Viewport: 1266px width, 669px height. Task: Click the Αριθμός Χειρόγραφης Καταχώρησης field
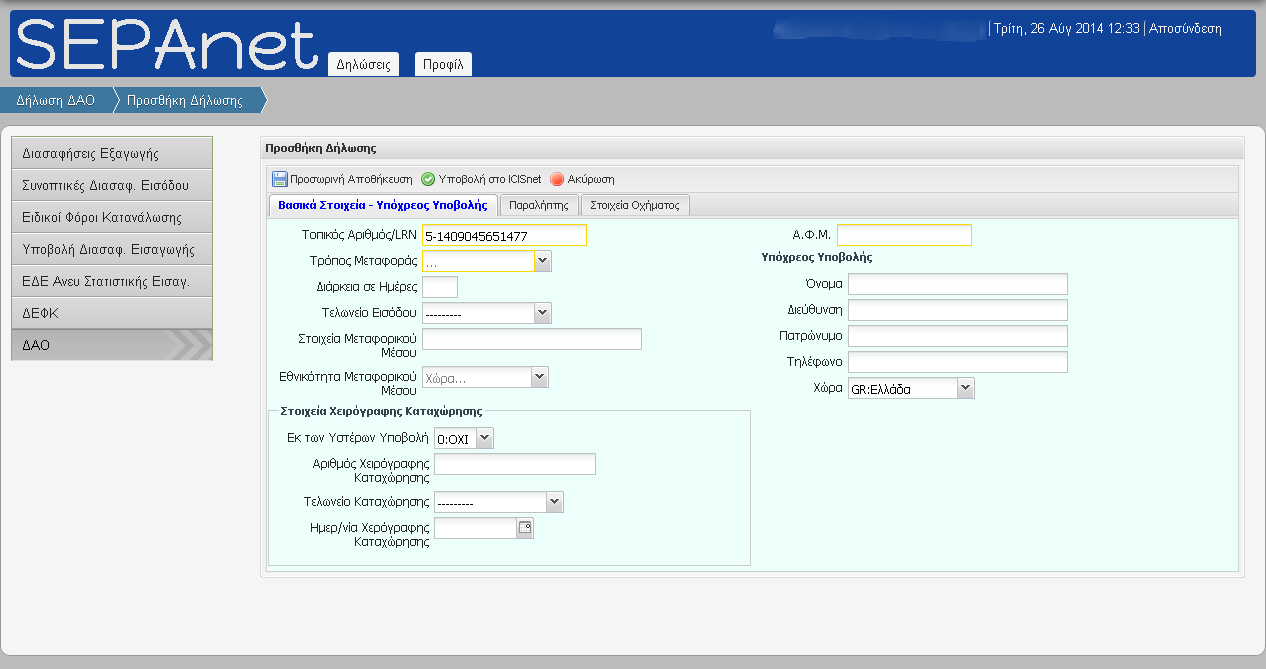point(515,464)
